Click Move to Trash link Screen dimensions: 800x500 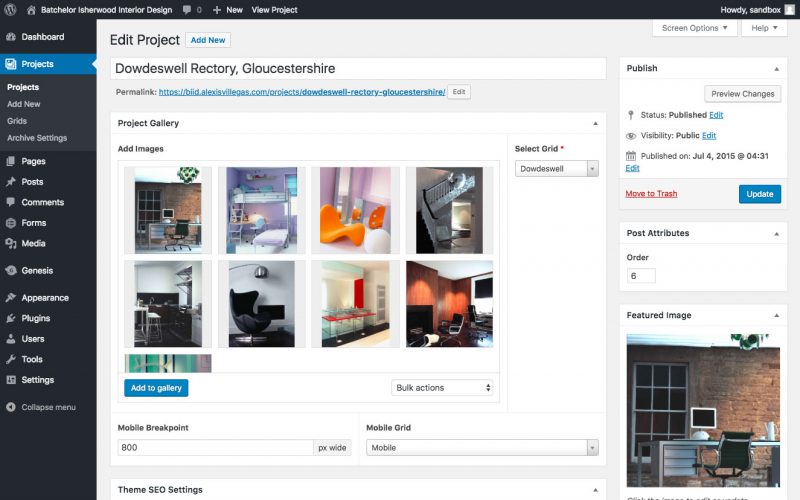pos(651,193)
